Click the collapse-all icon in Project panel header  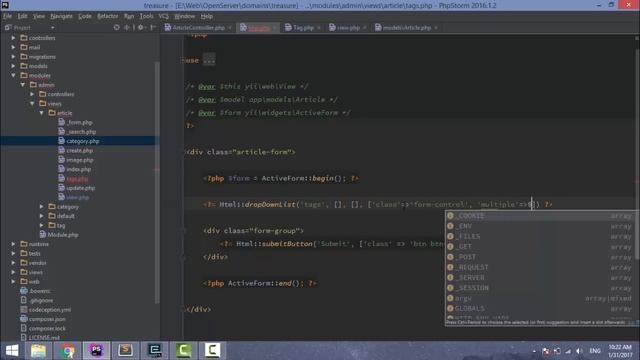pos(127,27)
